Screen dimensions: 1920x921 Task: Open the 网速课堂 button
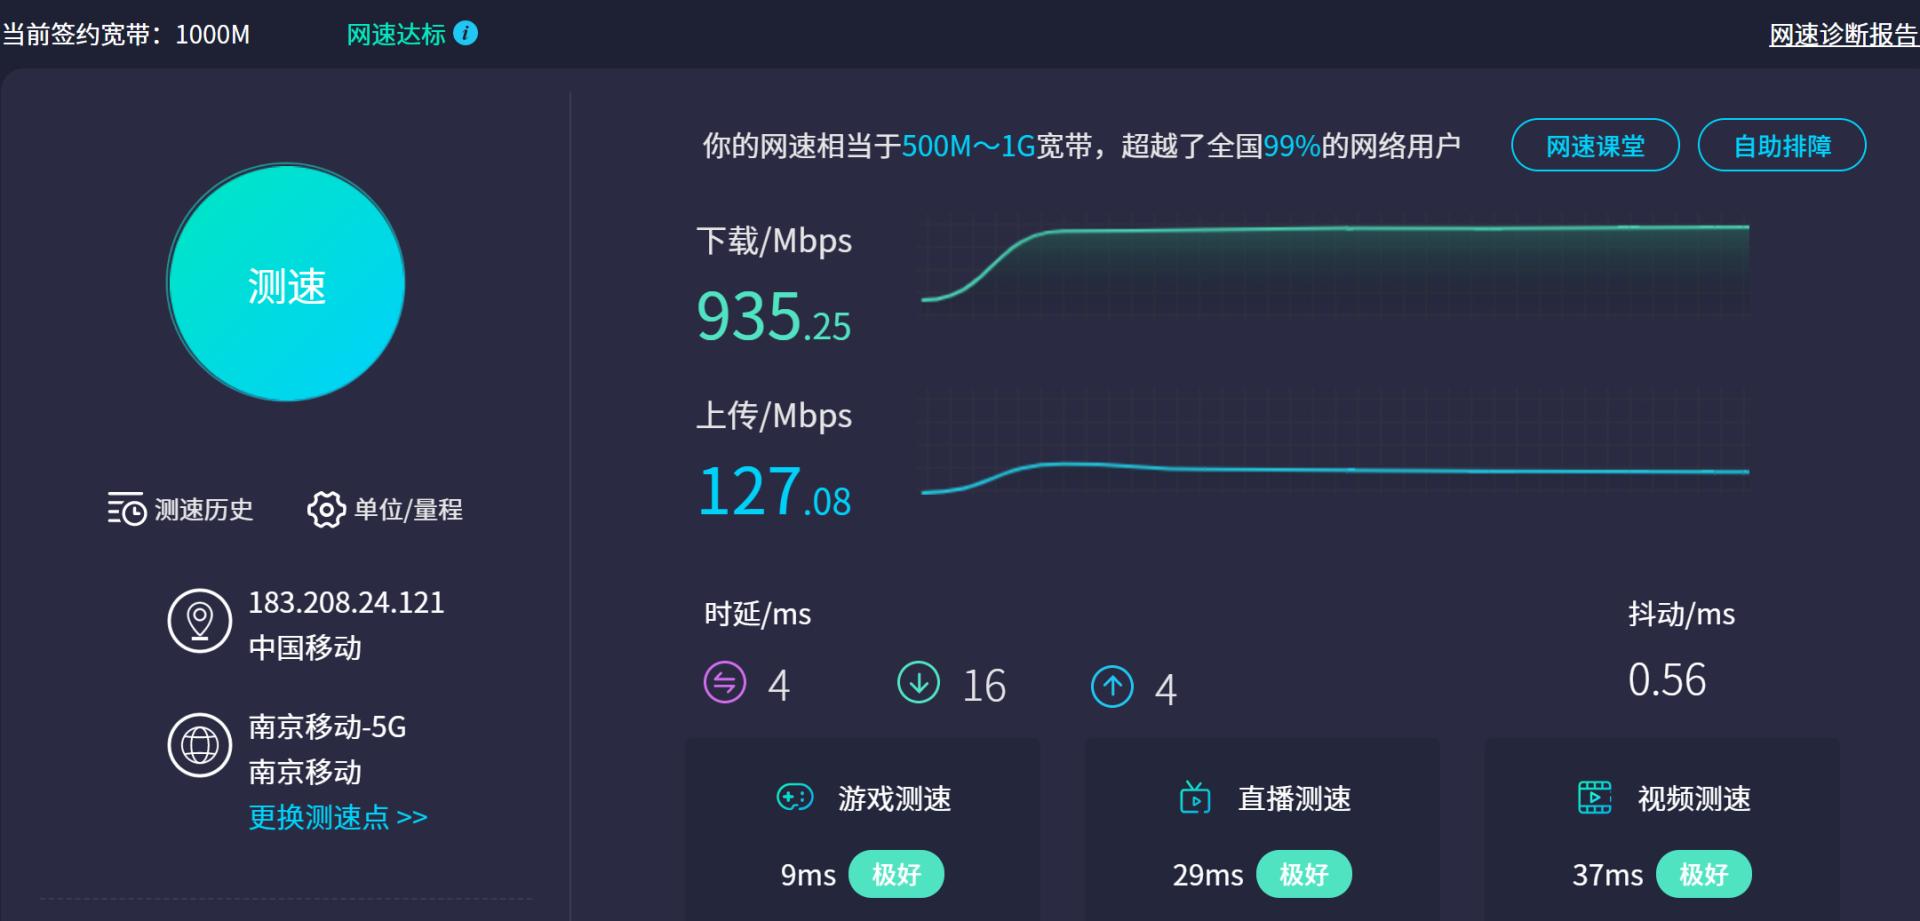pos(1594,146)
